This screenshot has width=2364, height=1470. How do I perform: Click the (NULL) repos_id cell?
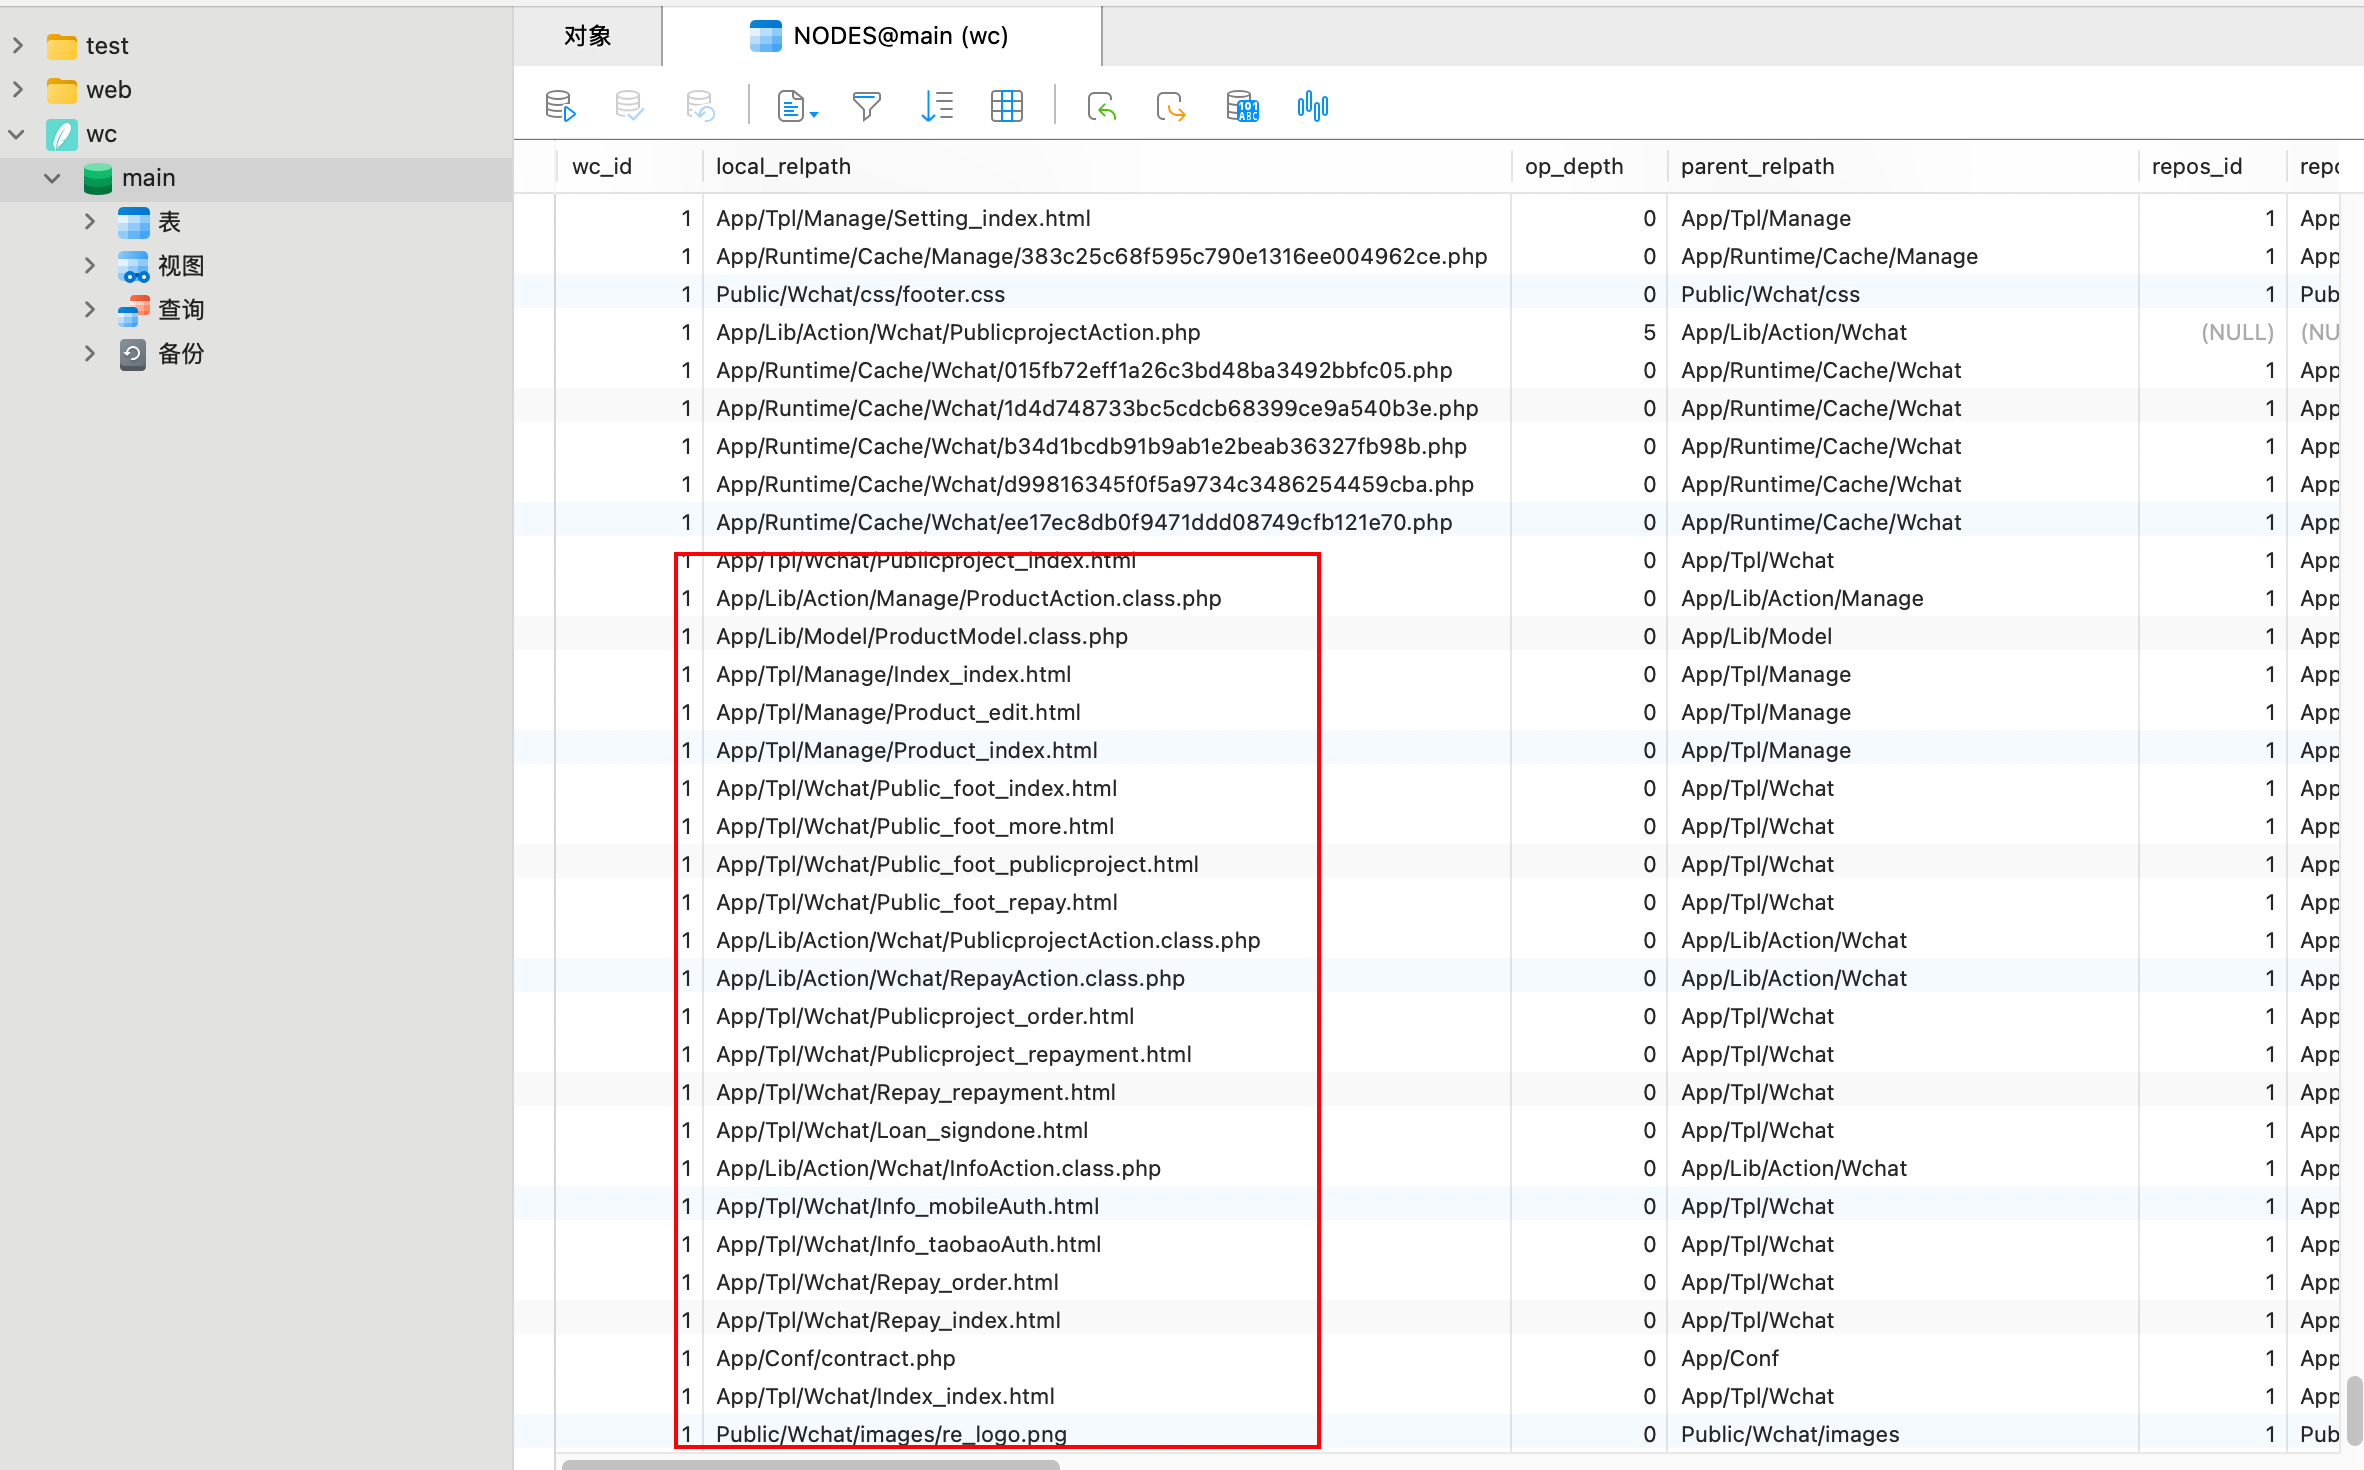(x=2212, y=333)
